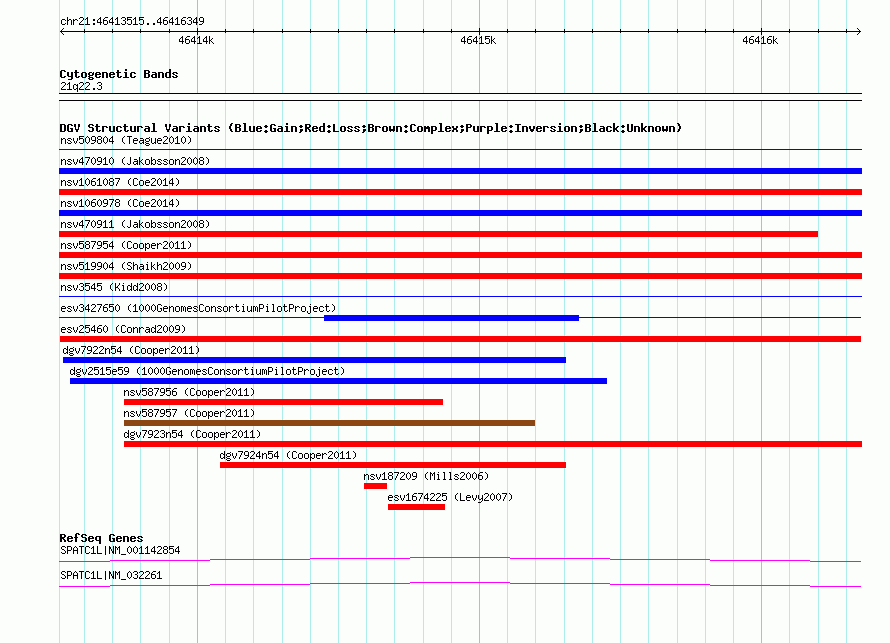Open the nsv1061087 (Coe2014) variant label
The width and height of the screenshot is (890, 643).
click(x=120, y=182)
